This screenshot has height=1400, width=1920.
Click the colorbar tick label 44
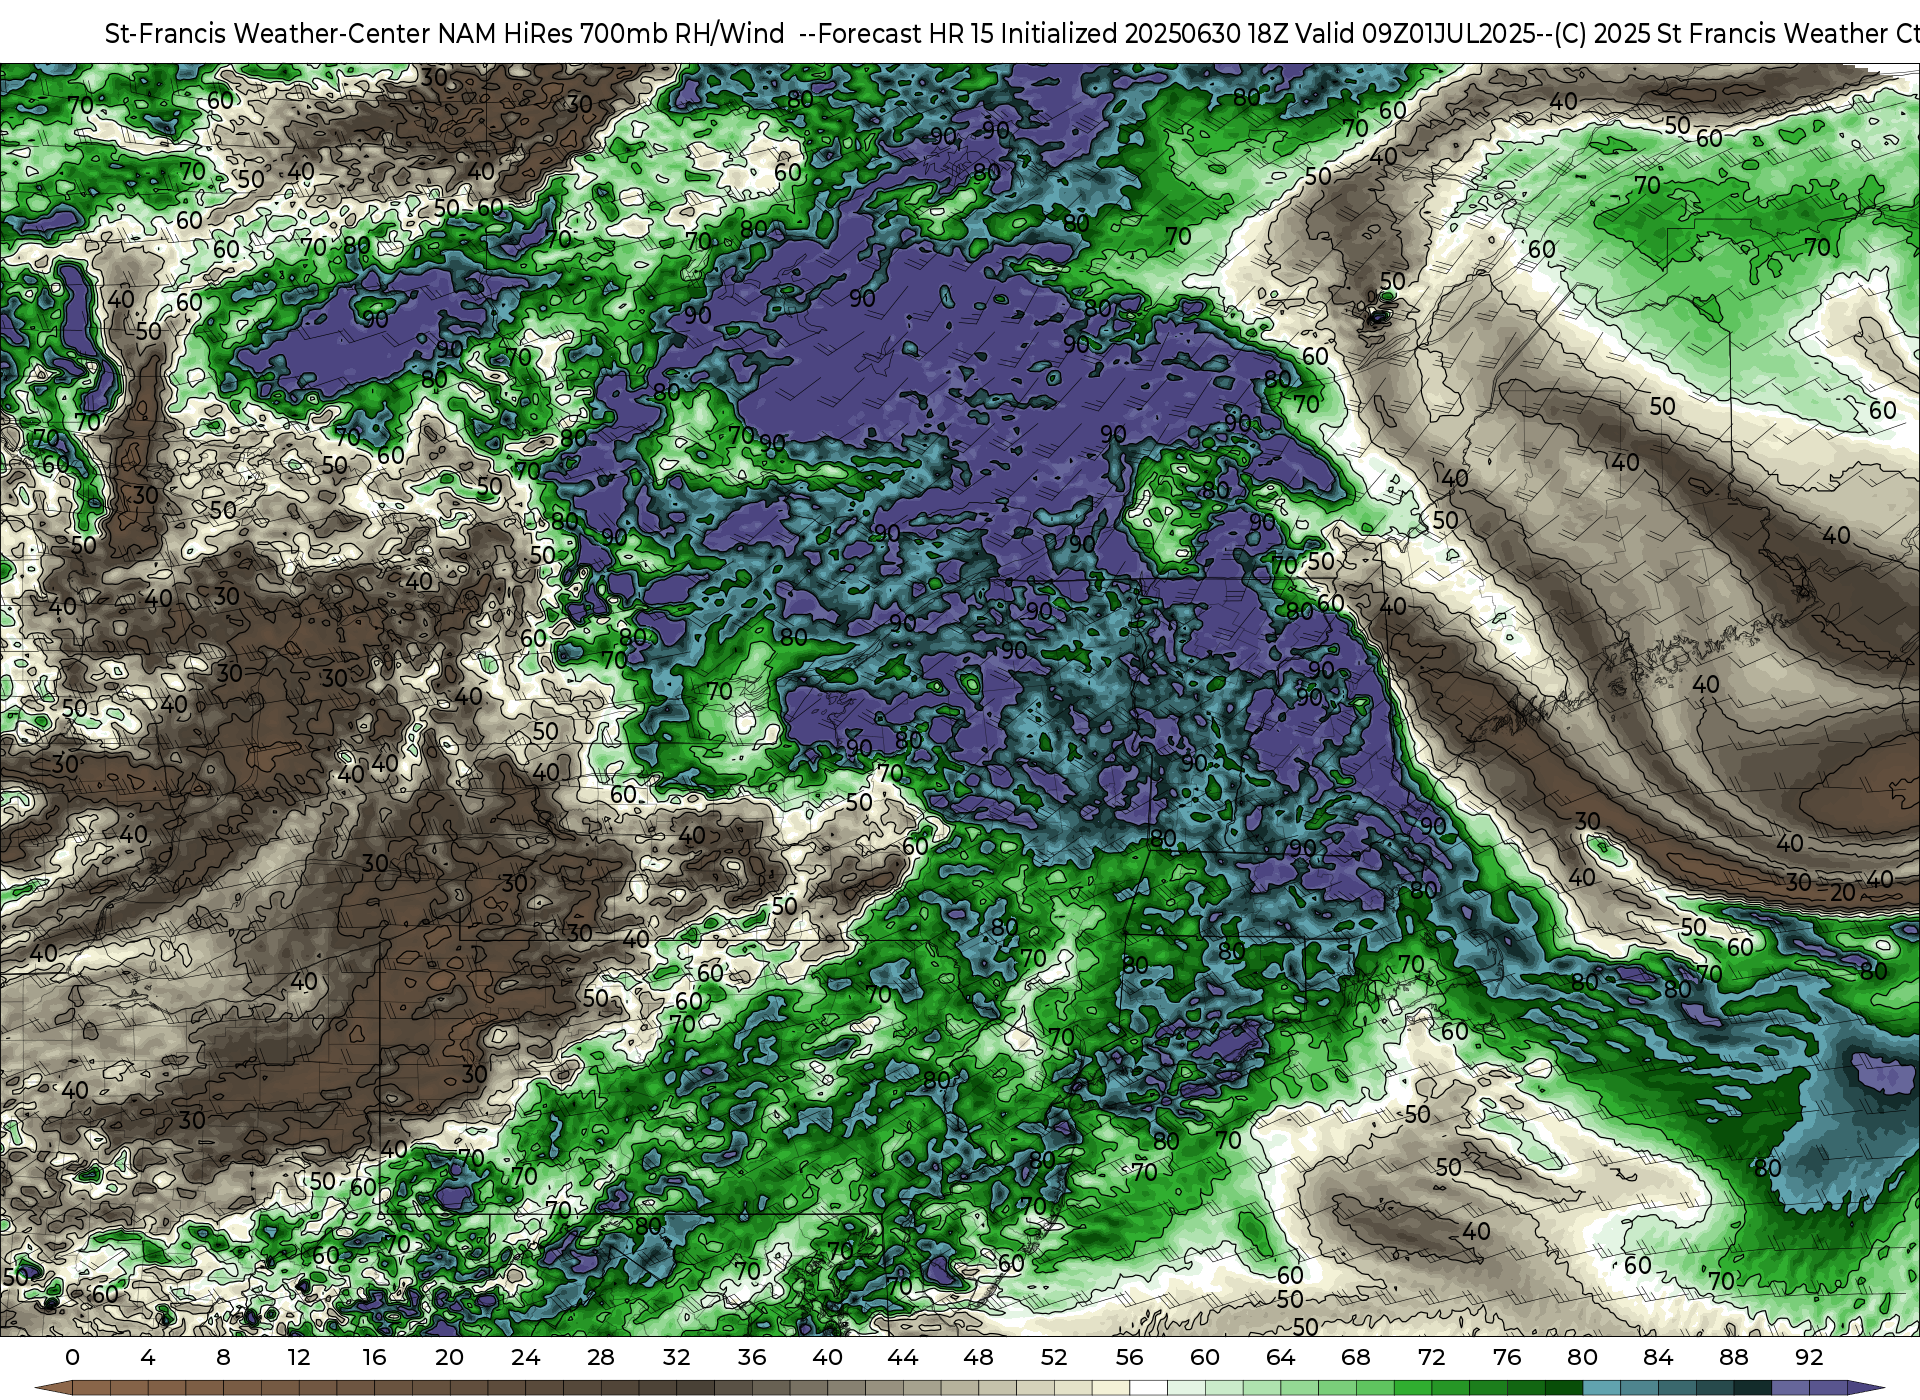pos(903,1358)
